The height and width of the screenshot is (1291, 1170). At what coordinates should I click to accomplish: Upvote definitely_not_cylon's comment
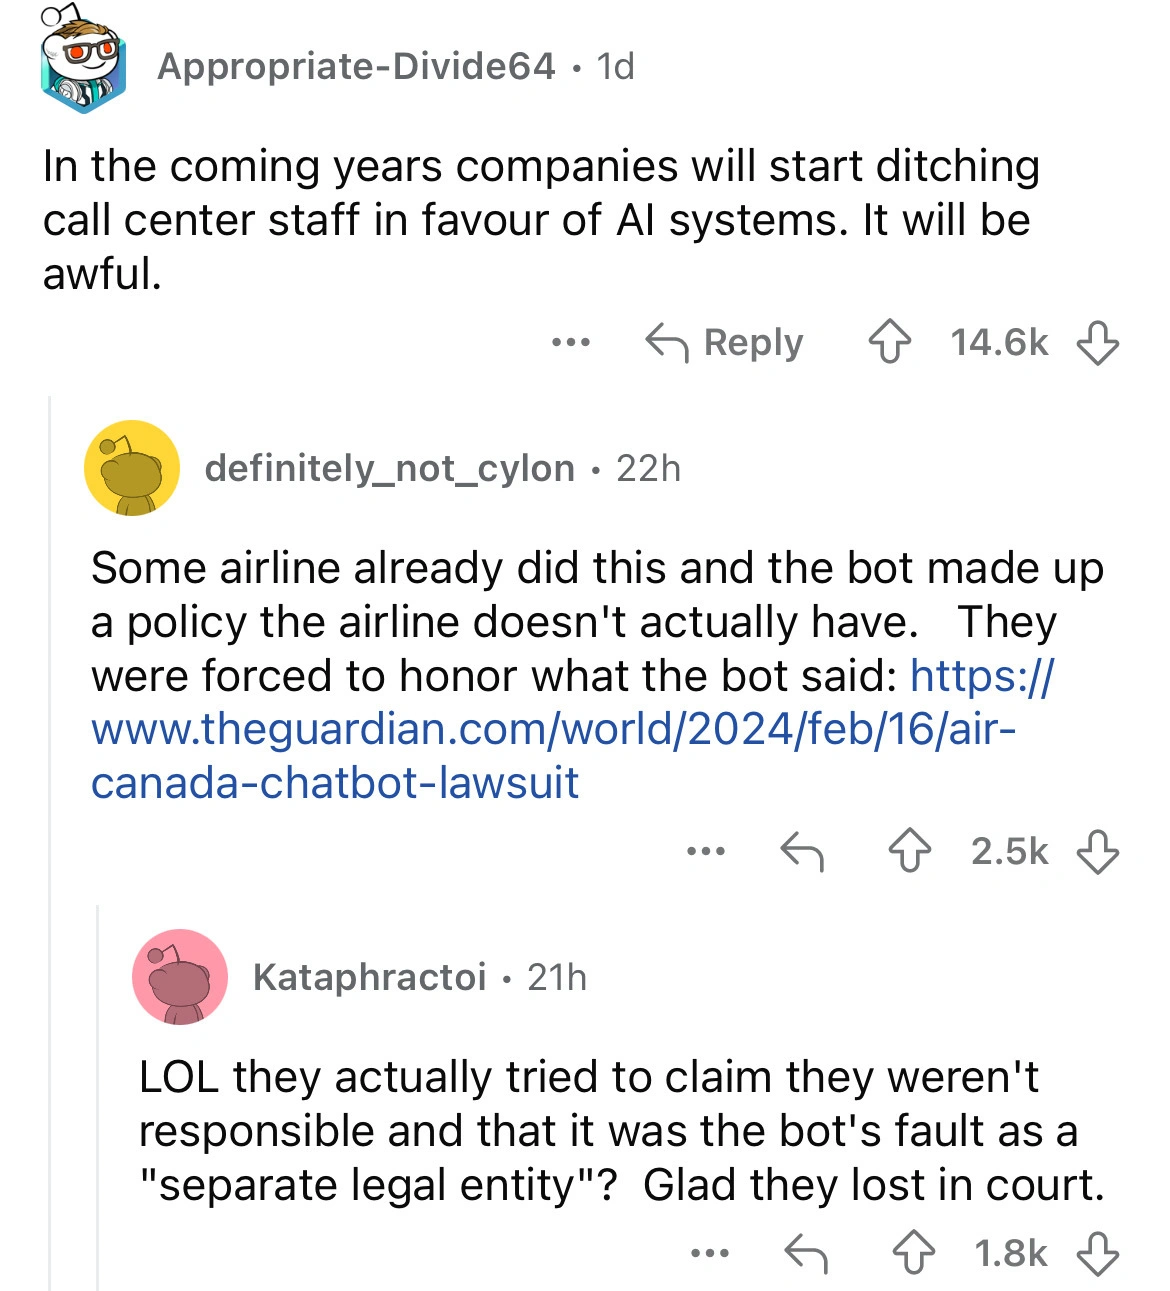point(910,852)
